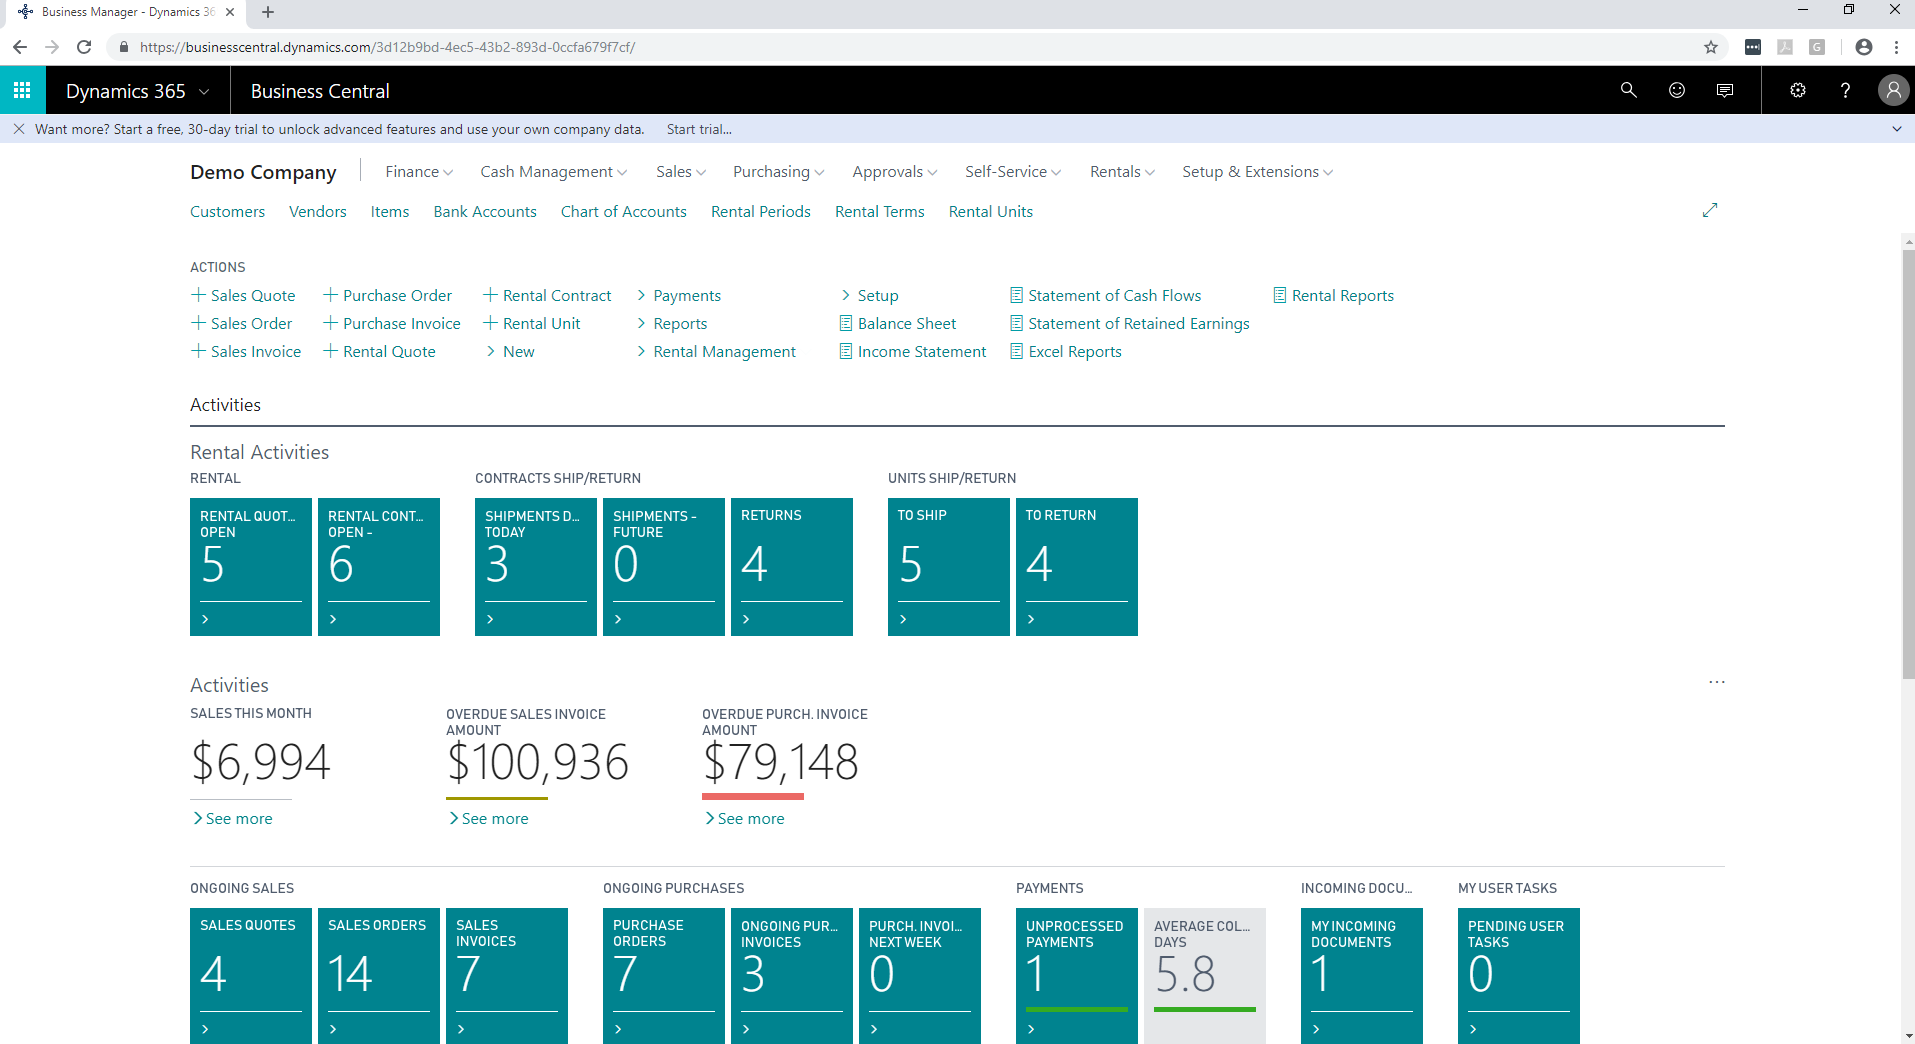Open Bank Accounts list
This screenshot has height=1044, width=1915.
click(485, 211)
